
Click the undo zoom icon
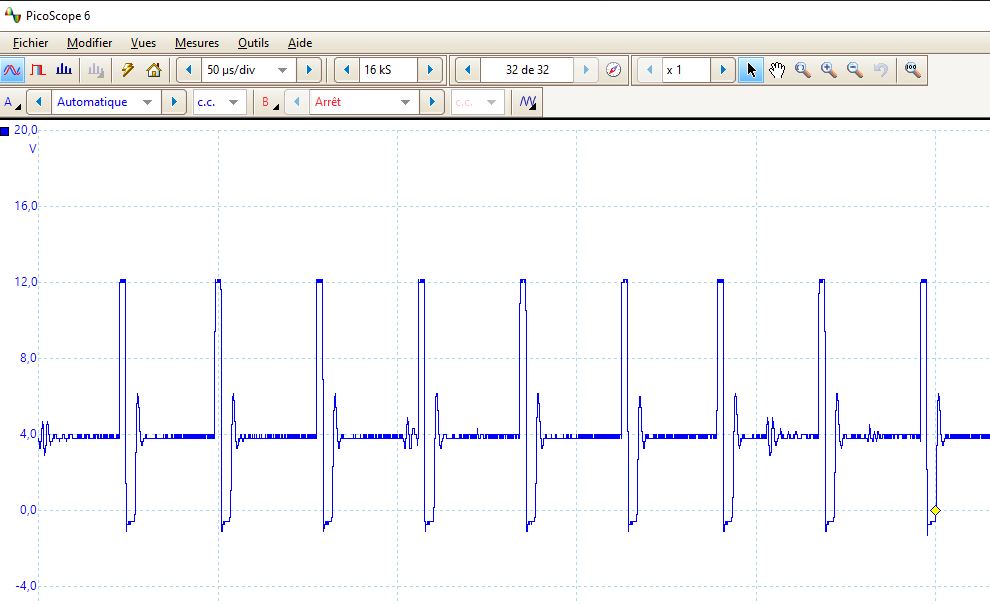tap(880, 69)
